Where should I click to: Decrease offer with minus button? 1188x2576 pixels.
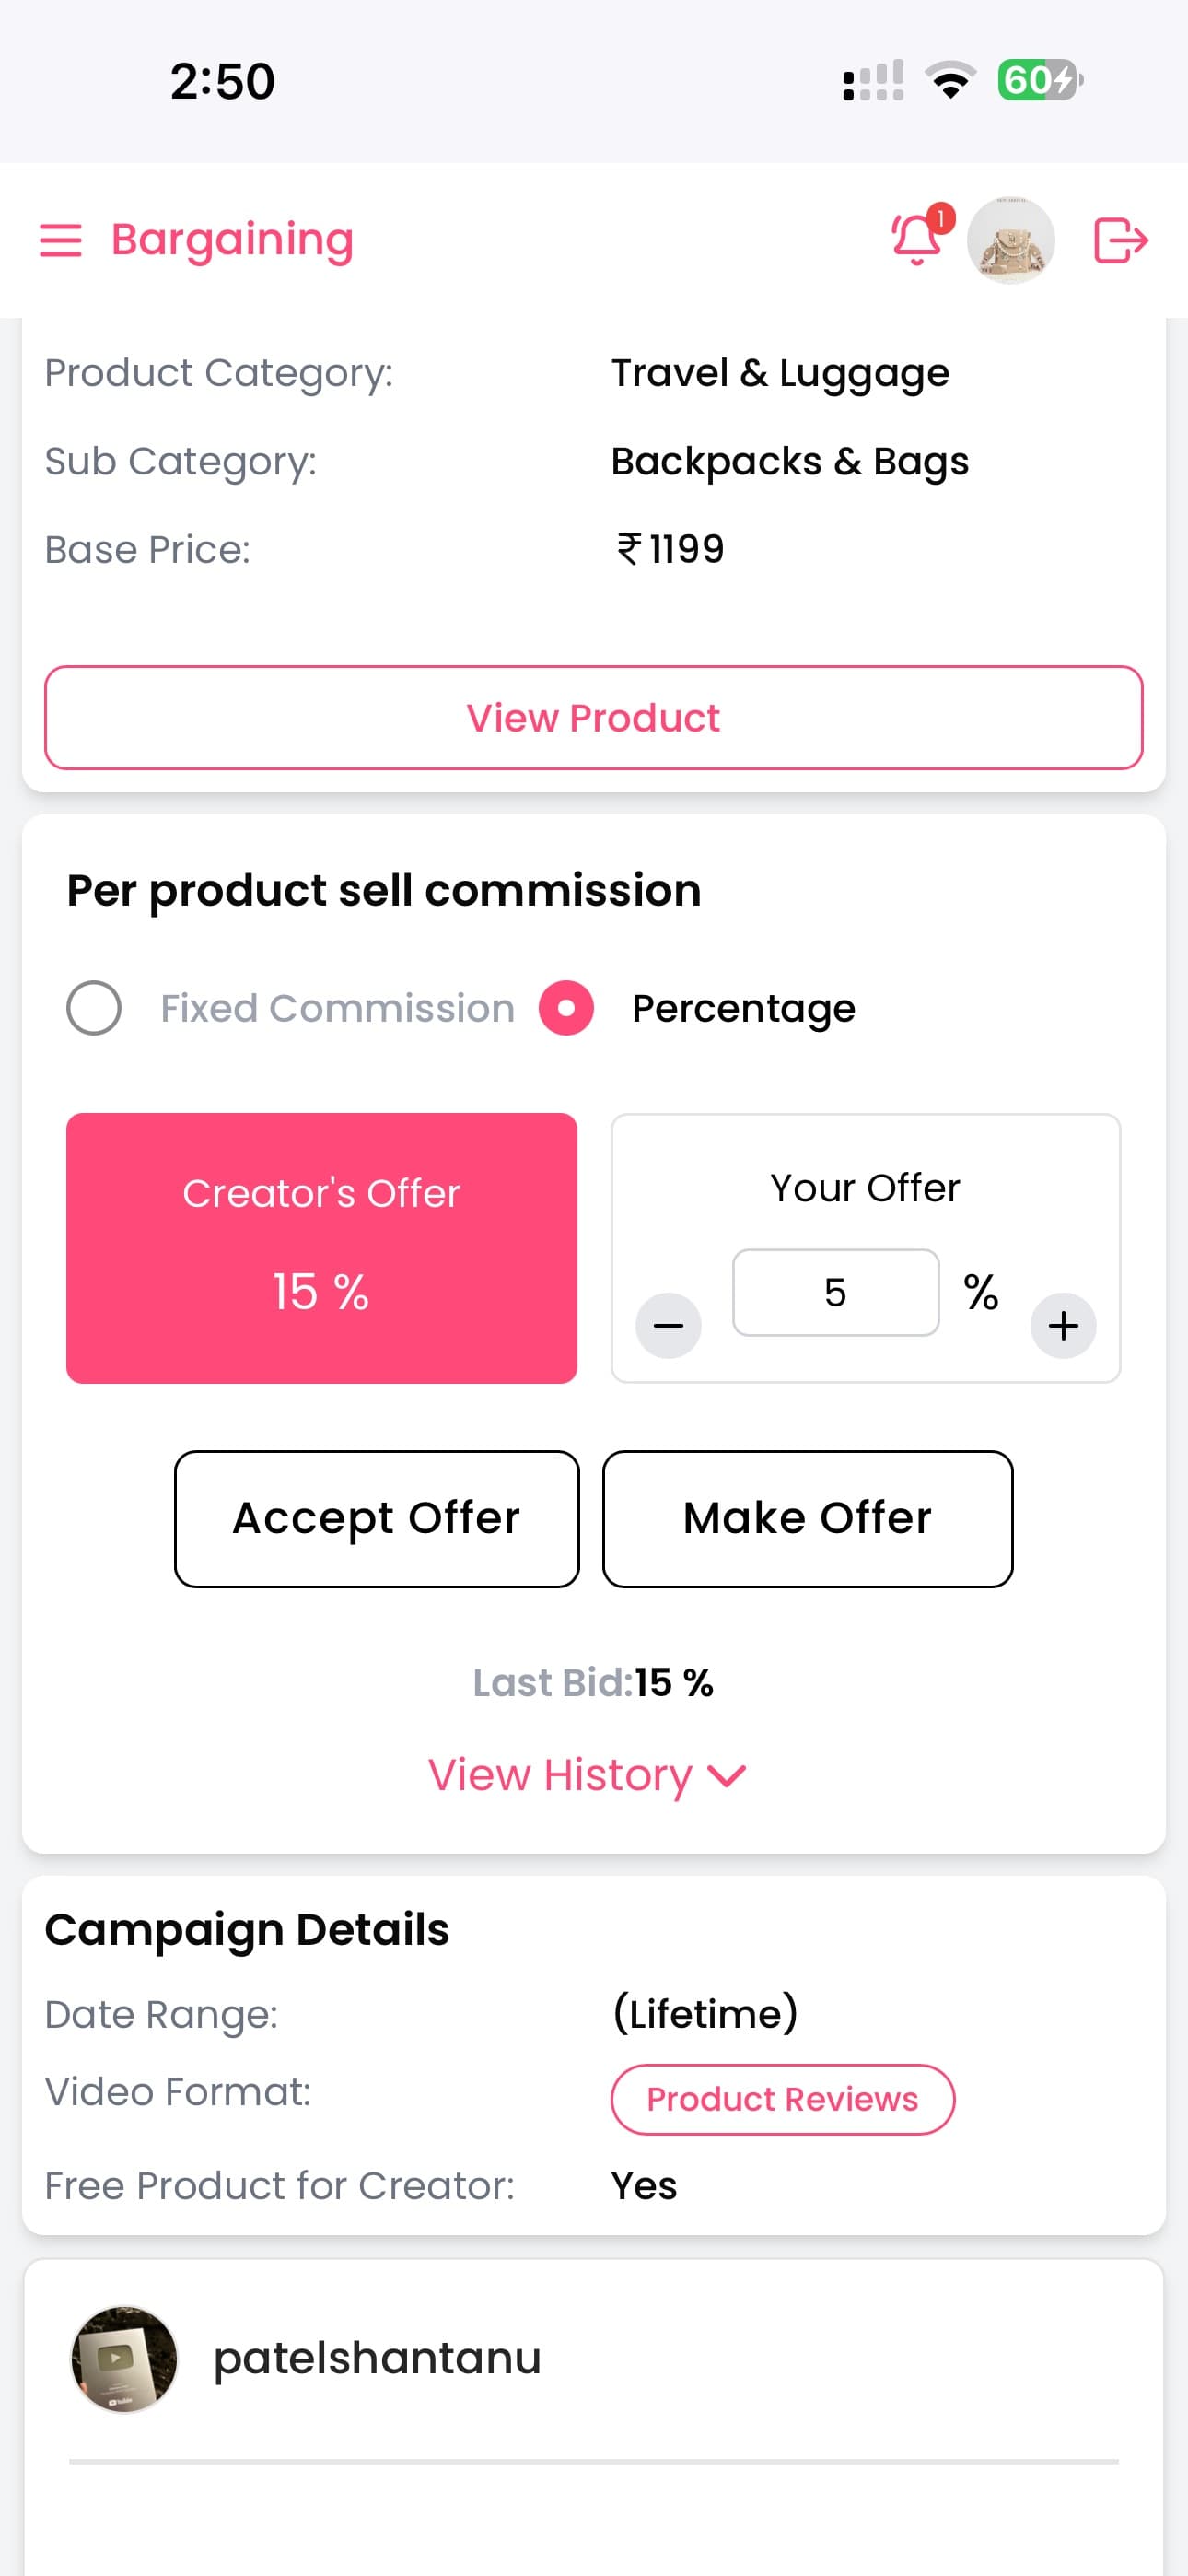click(x=668, y=1326)
